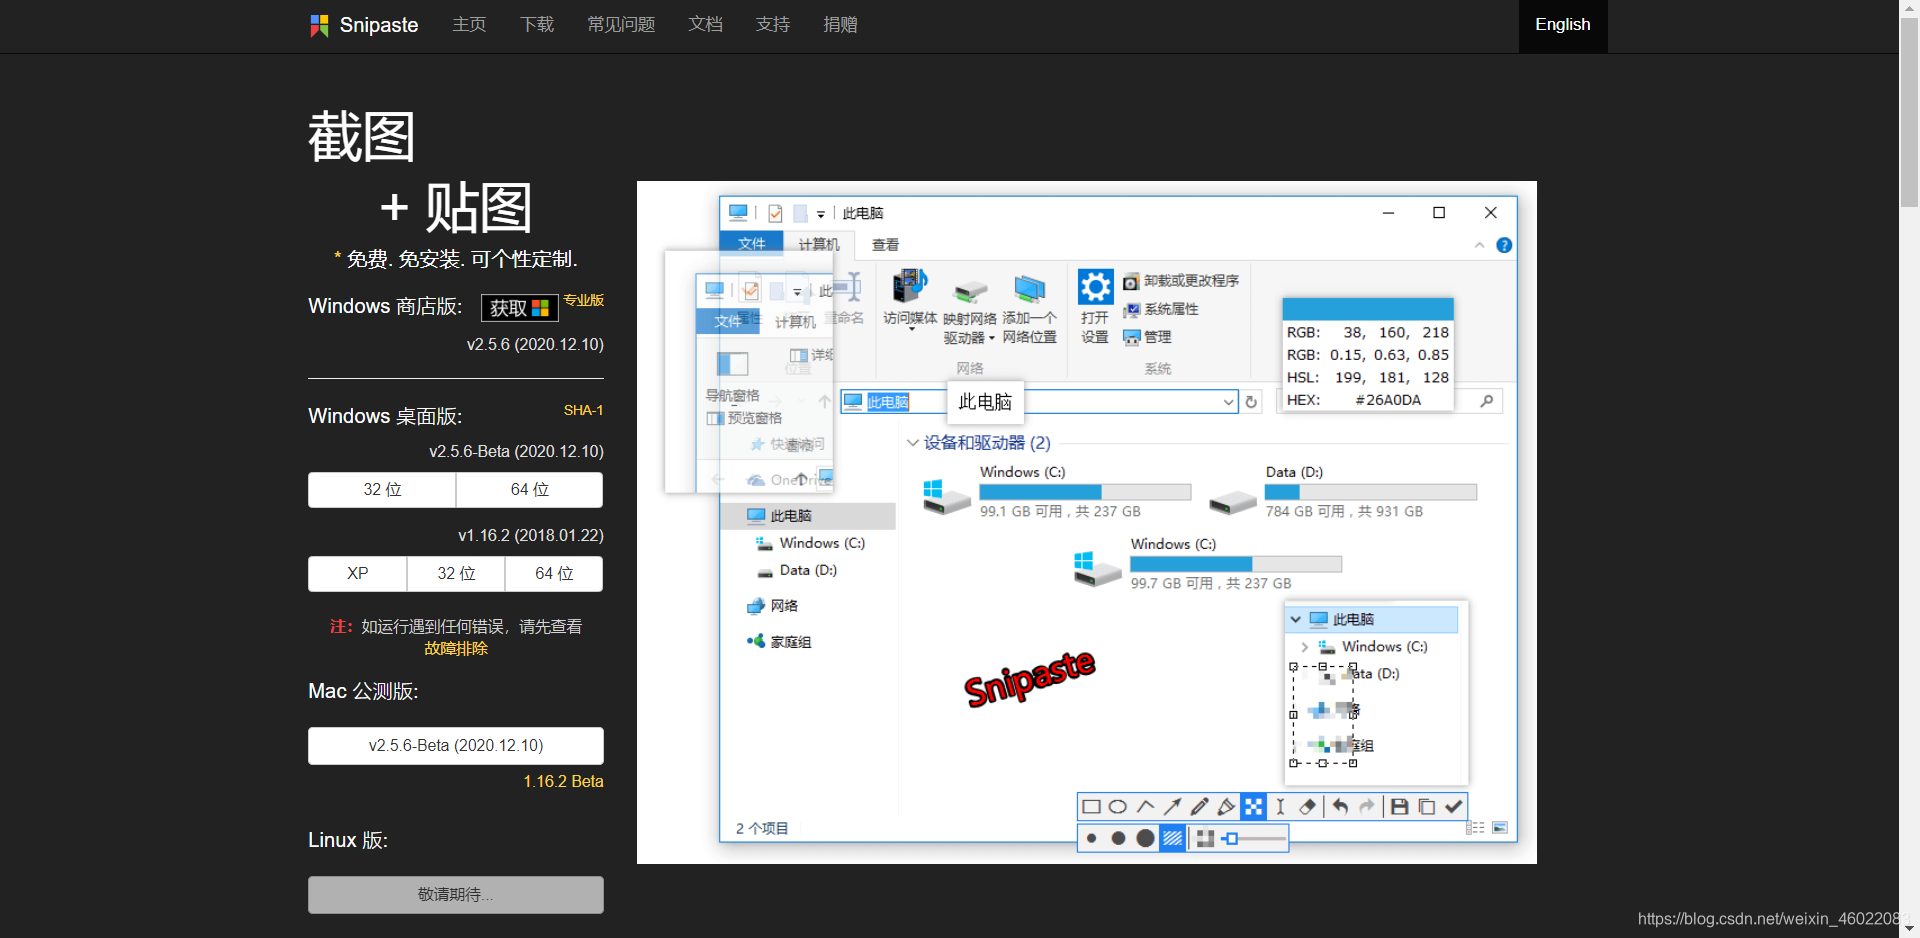Pick the Eraser tool
Screen dimensions: 1920x938
1307,807
